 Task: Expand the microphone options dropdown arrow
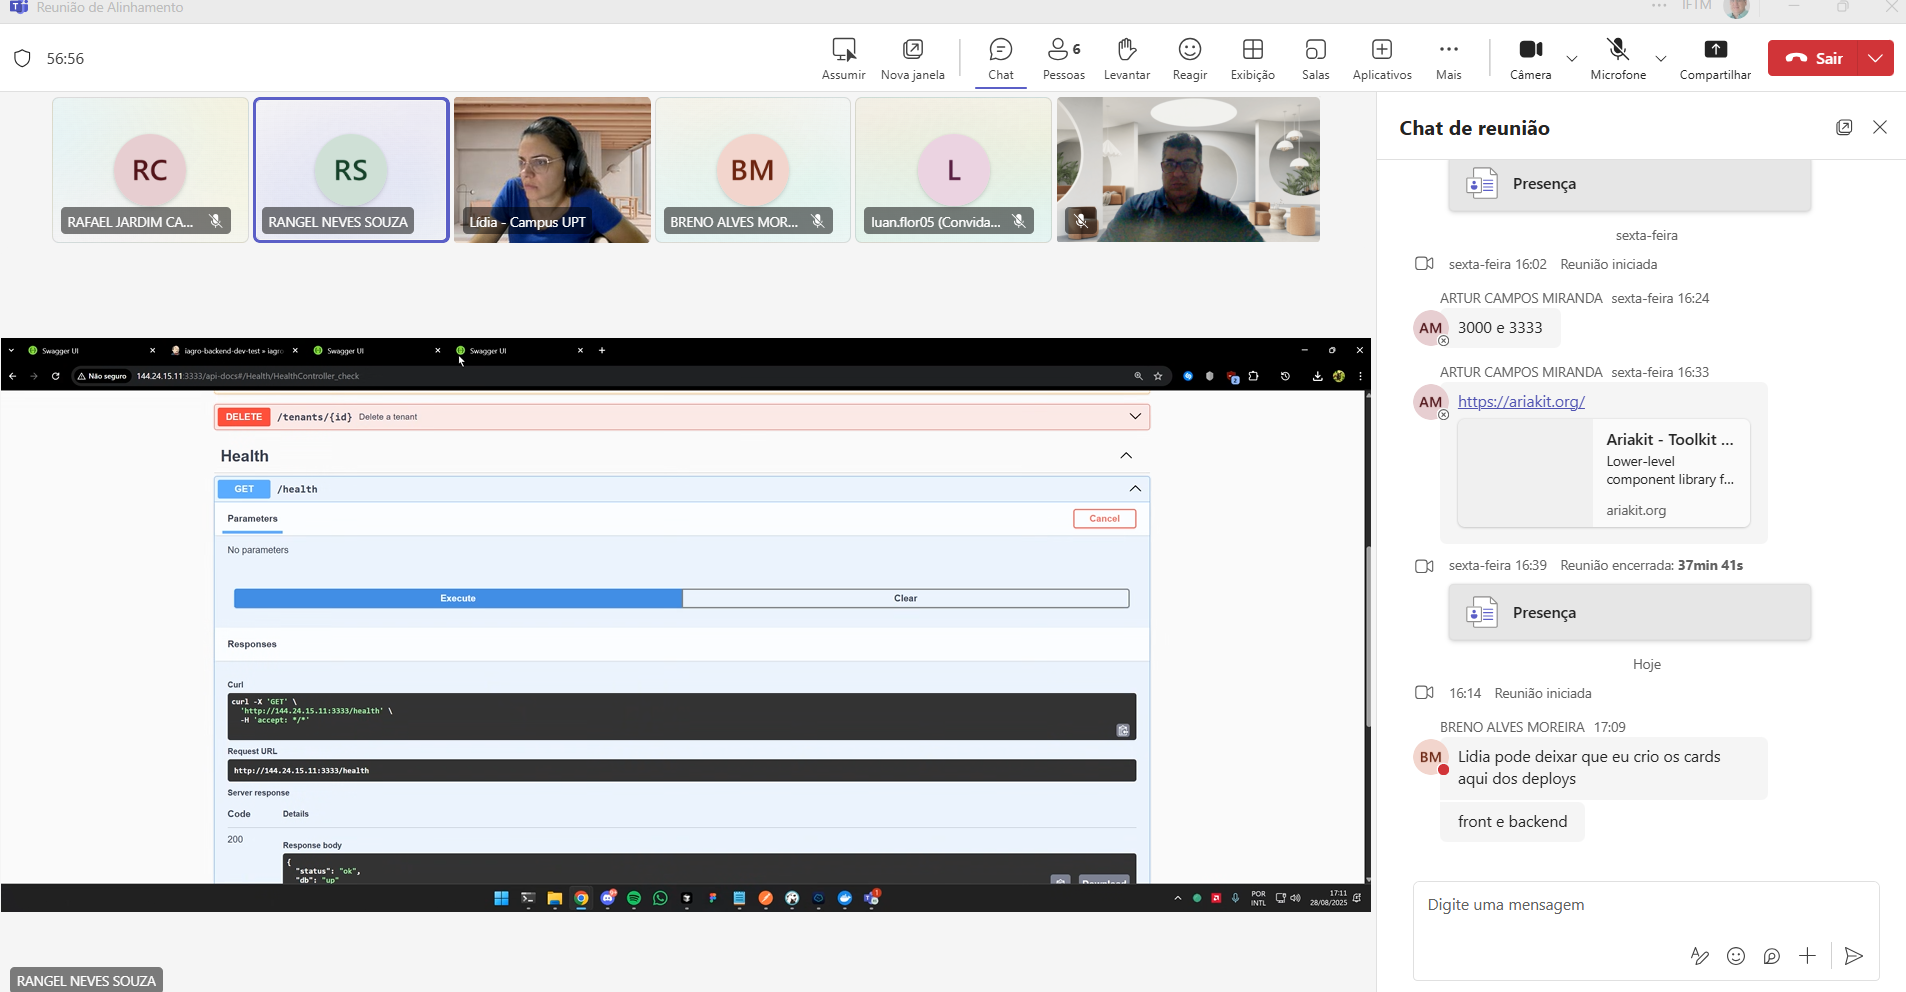pos(1661,59)
